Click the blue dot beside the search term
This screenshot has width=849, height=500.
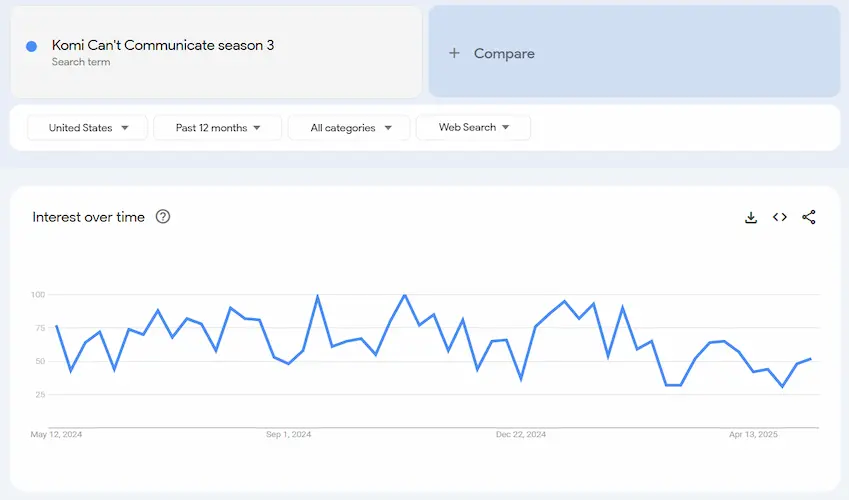click(32, 46)
